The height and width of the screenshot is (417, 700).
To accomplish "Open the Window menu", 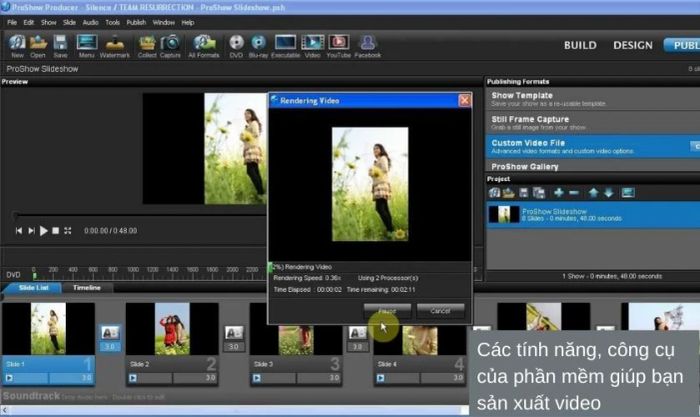I will [164, 22].
